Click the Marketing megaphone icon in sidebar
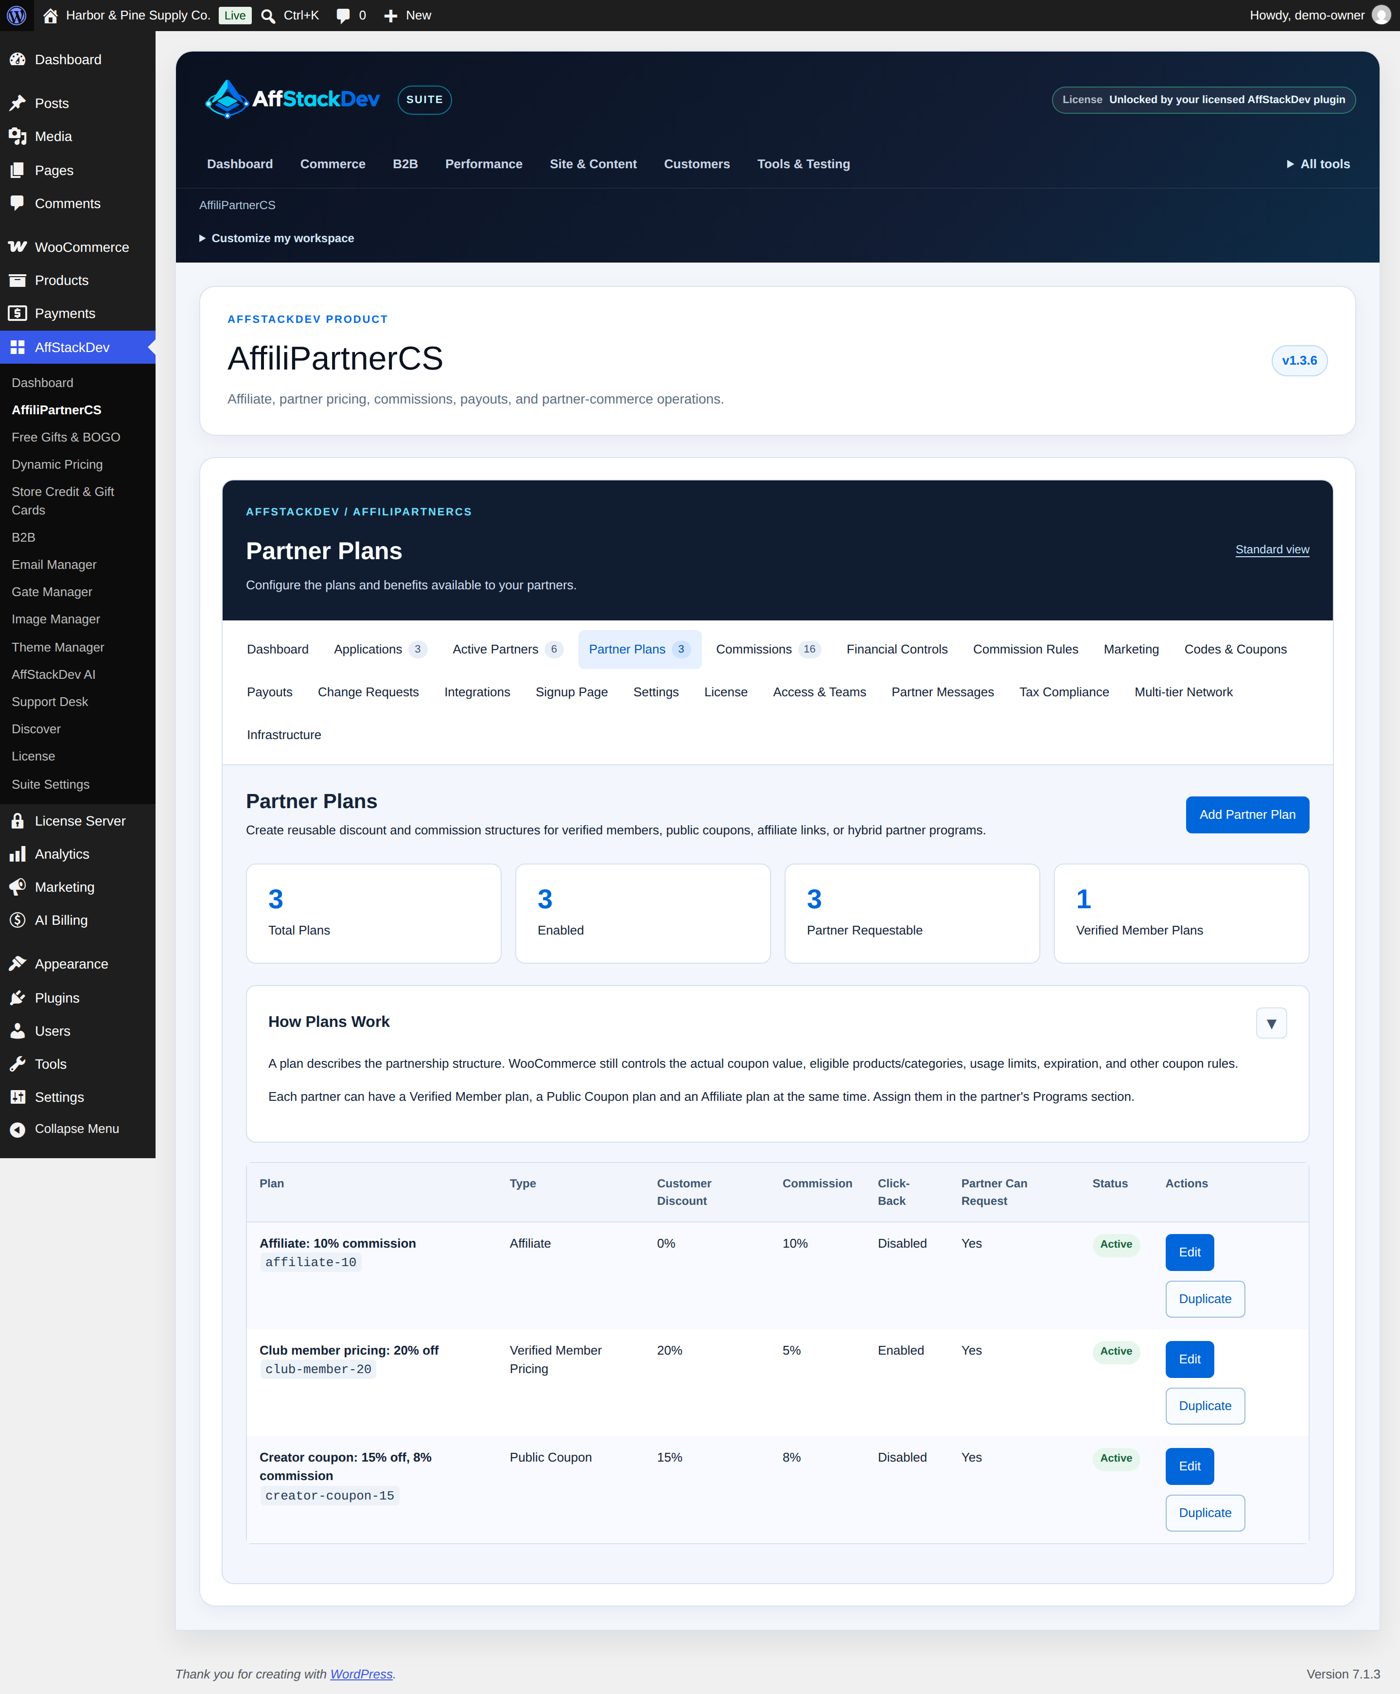 click(x=18, y=887)
